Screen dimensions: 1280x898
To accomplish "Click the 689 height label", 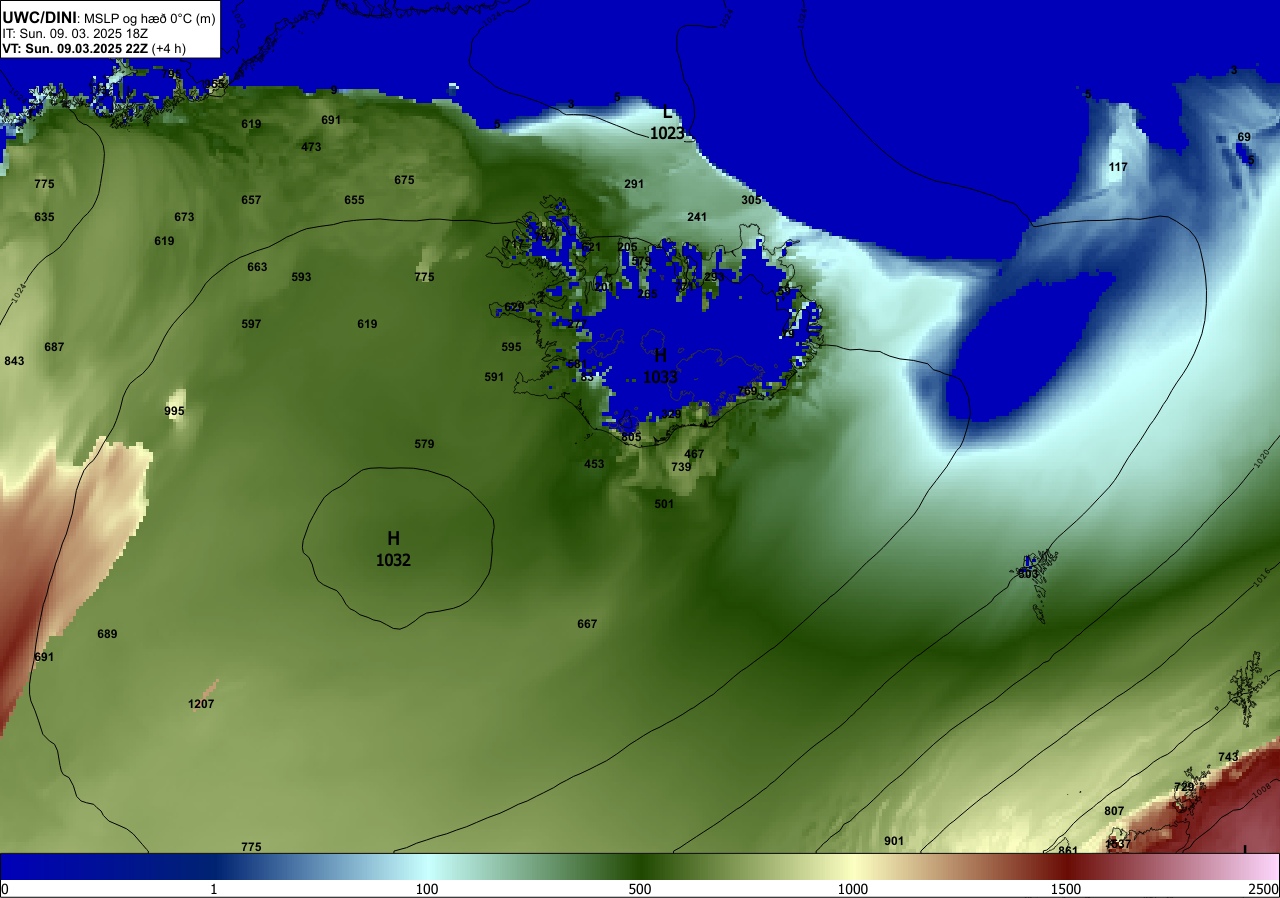I will point(107,634).
